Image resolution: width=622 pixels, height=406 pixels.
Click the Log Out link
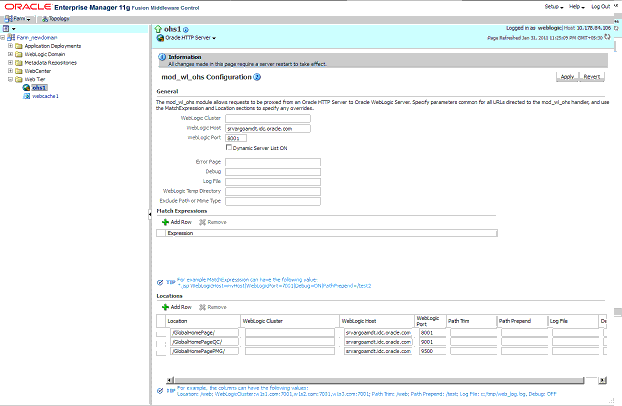(600, 7)
